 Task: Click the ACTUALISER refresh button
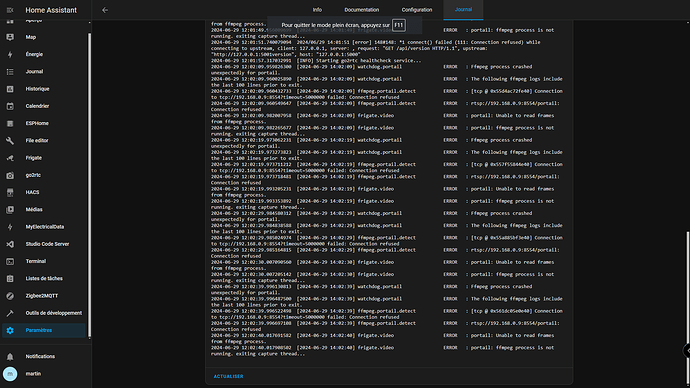[x=228, y=377]
